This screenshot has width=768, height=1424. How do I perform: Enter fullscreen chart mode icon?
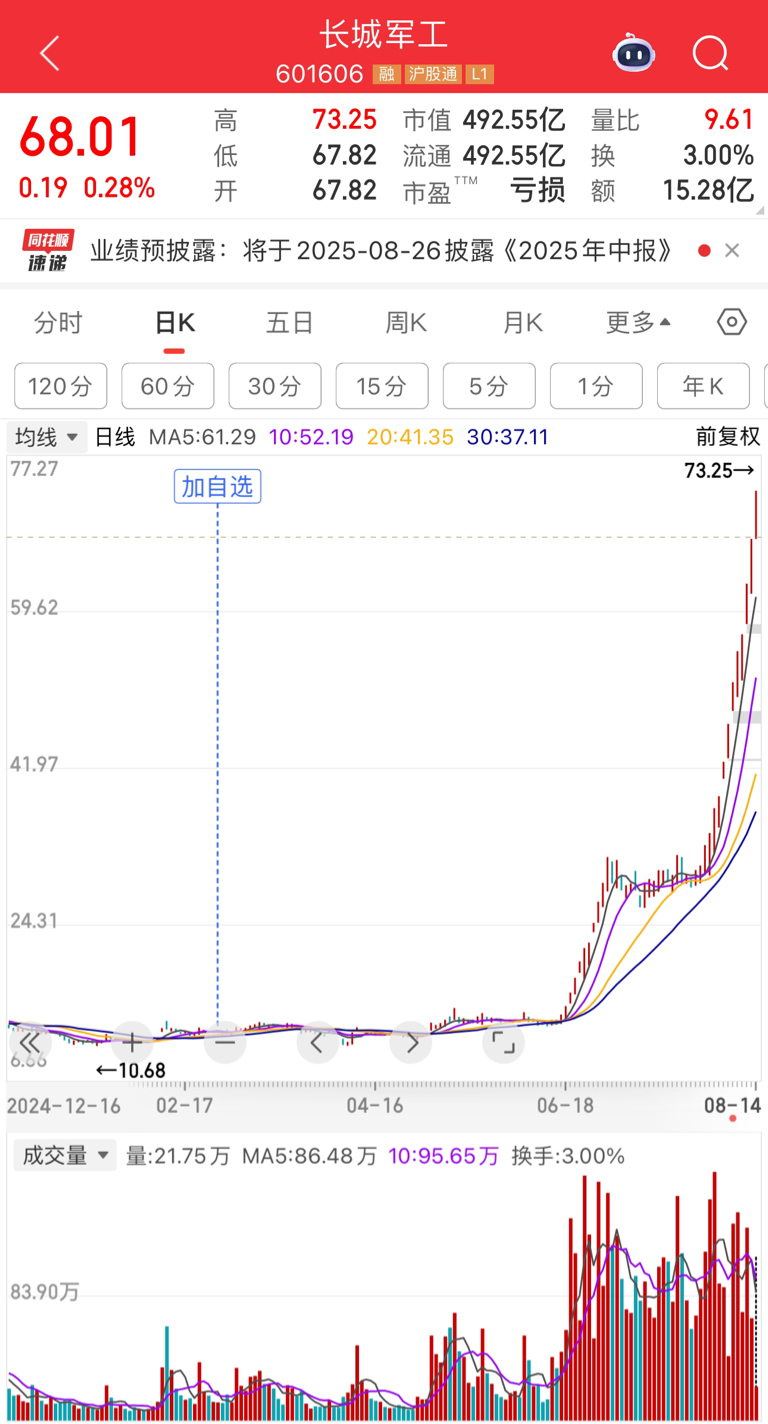click(x=504, y=1043)
